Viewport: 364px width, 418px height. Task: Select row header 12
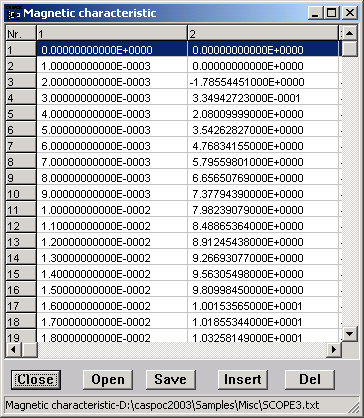21,225
